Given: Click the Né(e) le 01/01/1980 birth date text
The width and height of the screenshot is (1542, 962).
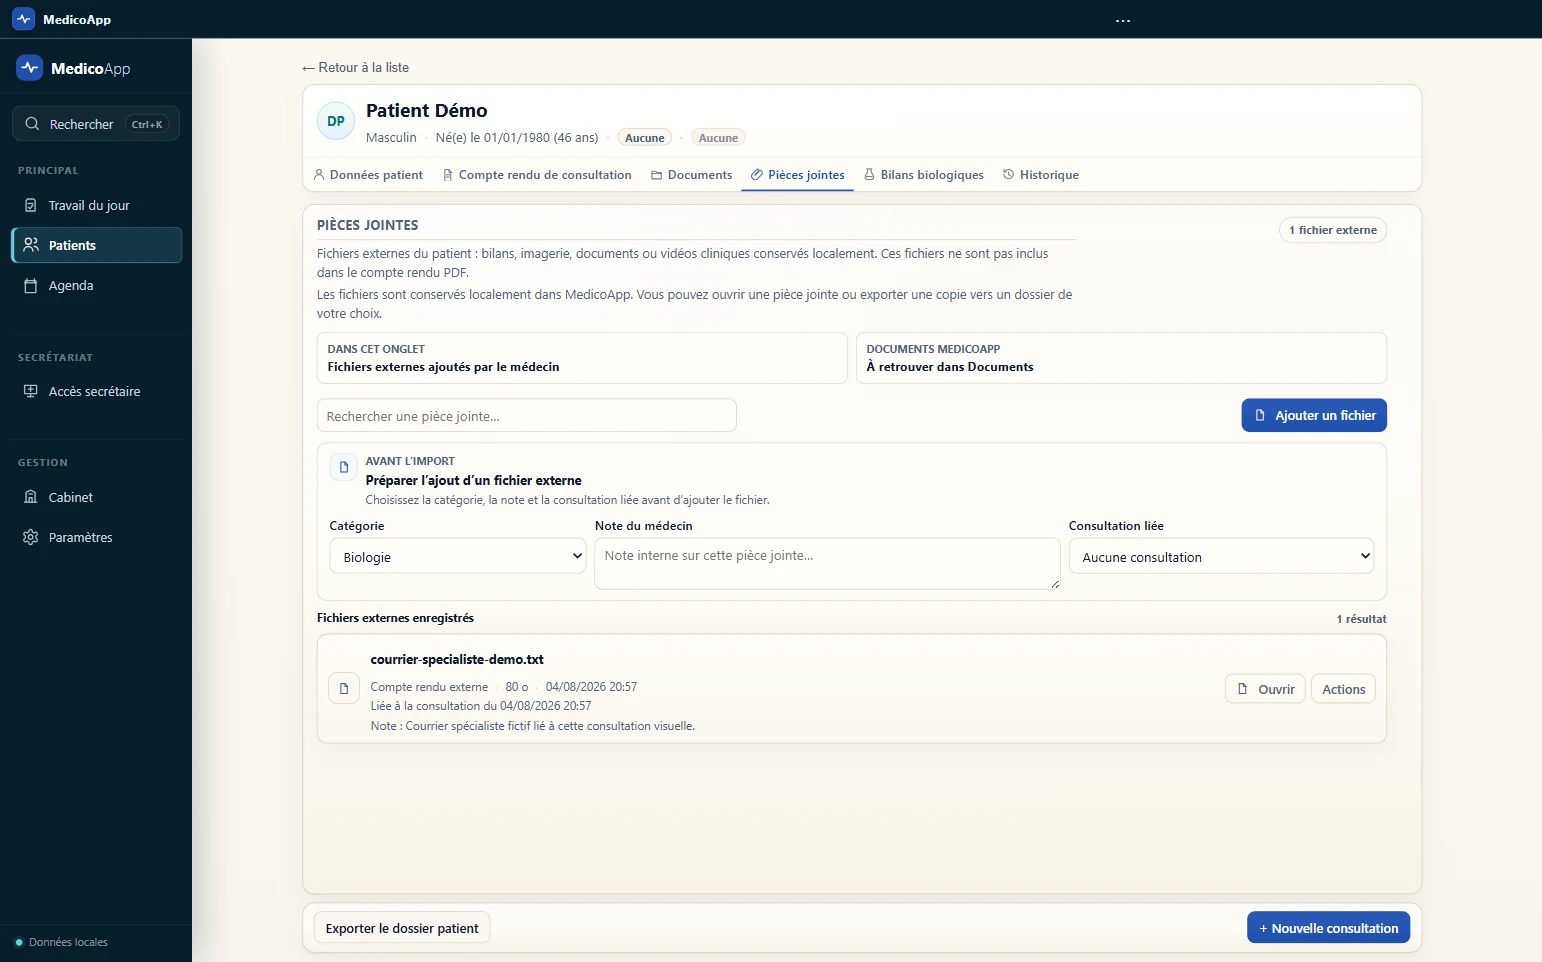Looking at the screenshot, I should click(x=517, y=138).
